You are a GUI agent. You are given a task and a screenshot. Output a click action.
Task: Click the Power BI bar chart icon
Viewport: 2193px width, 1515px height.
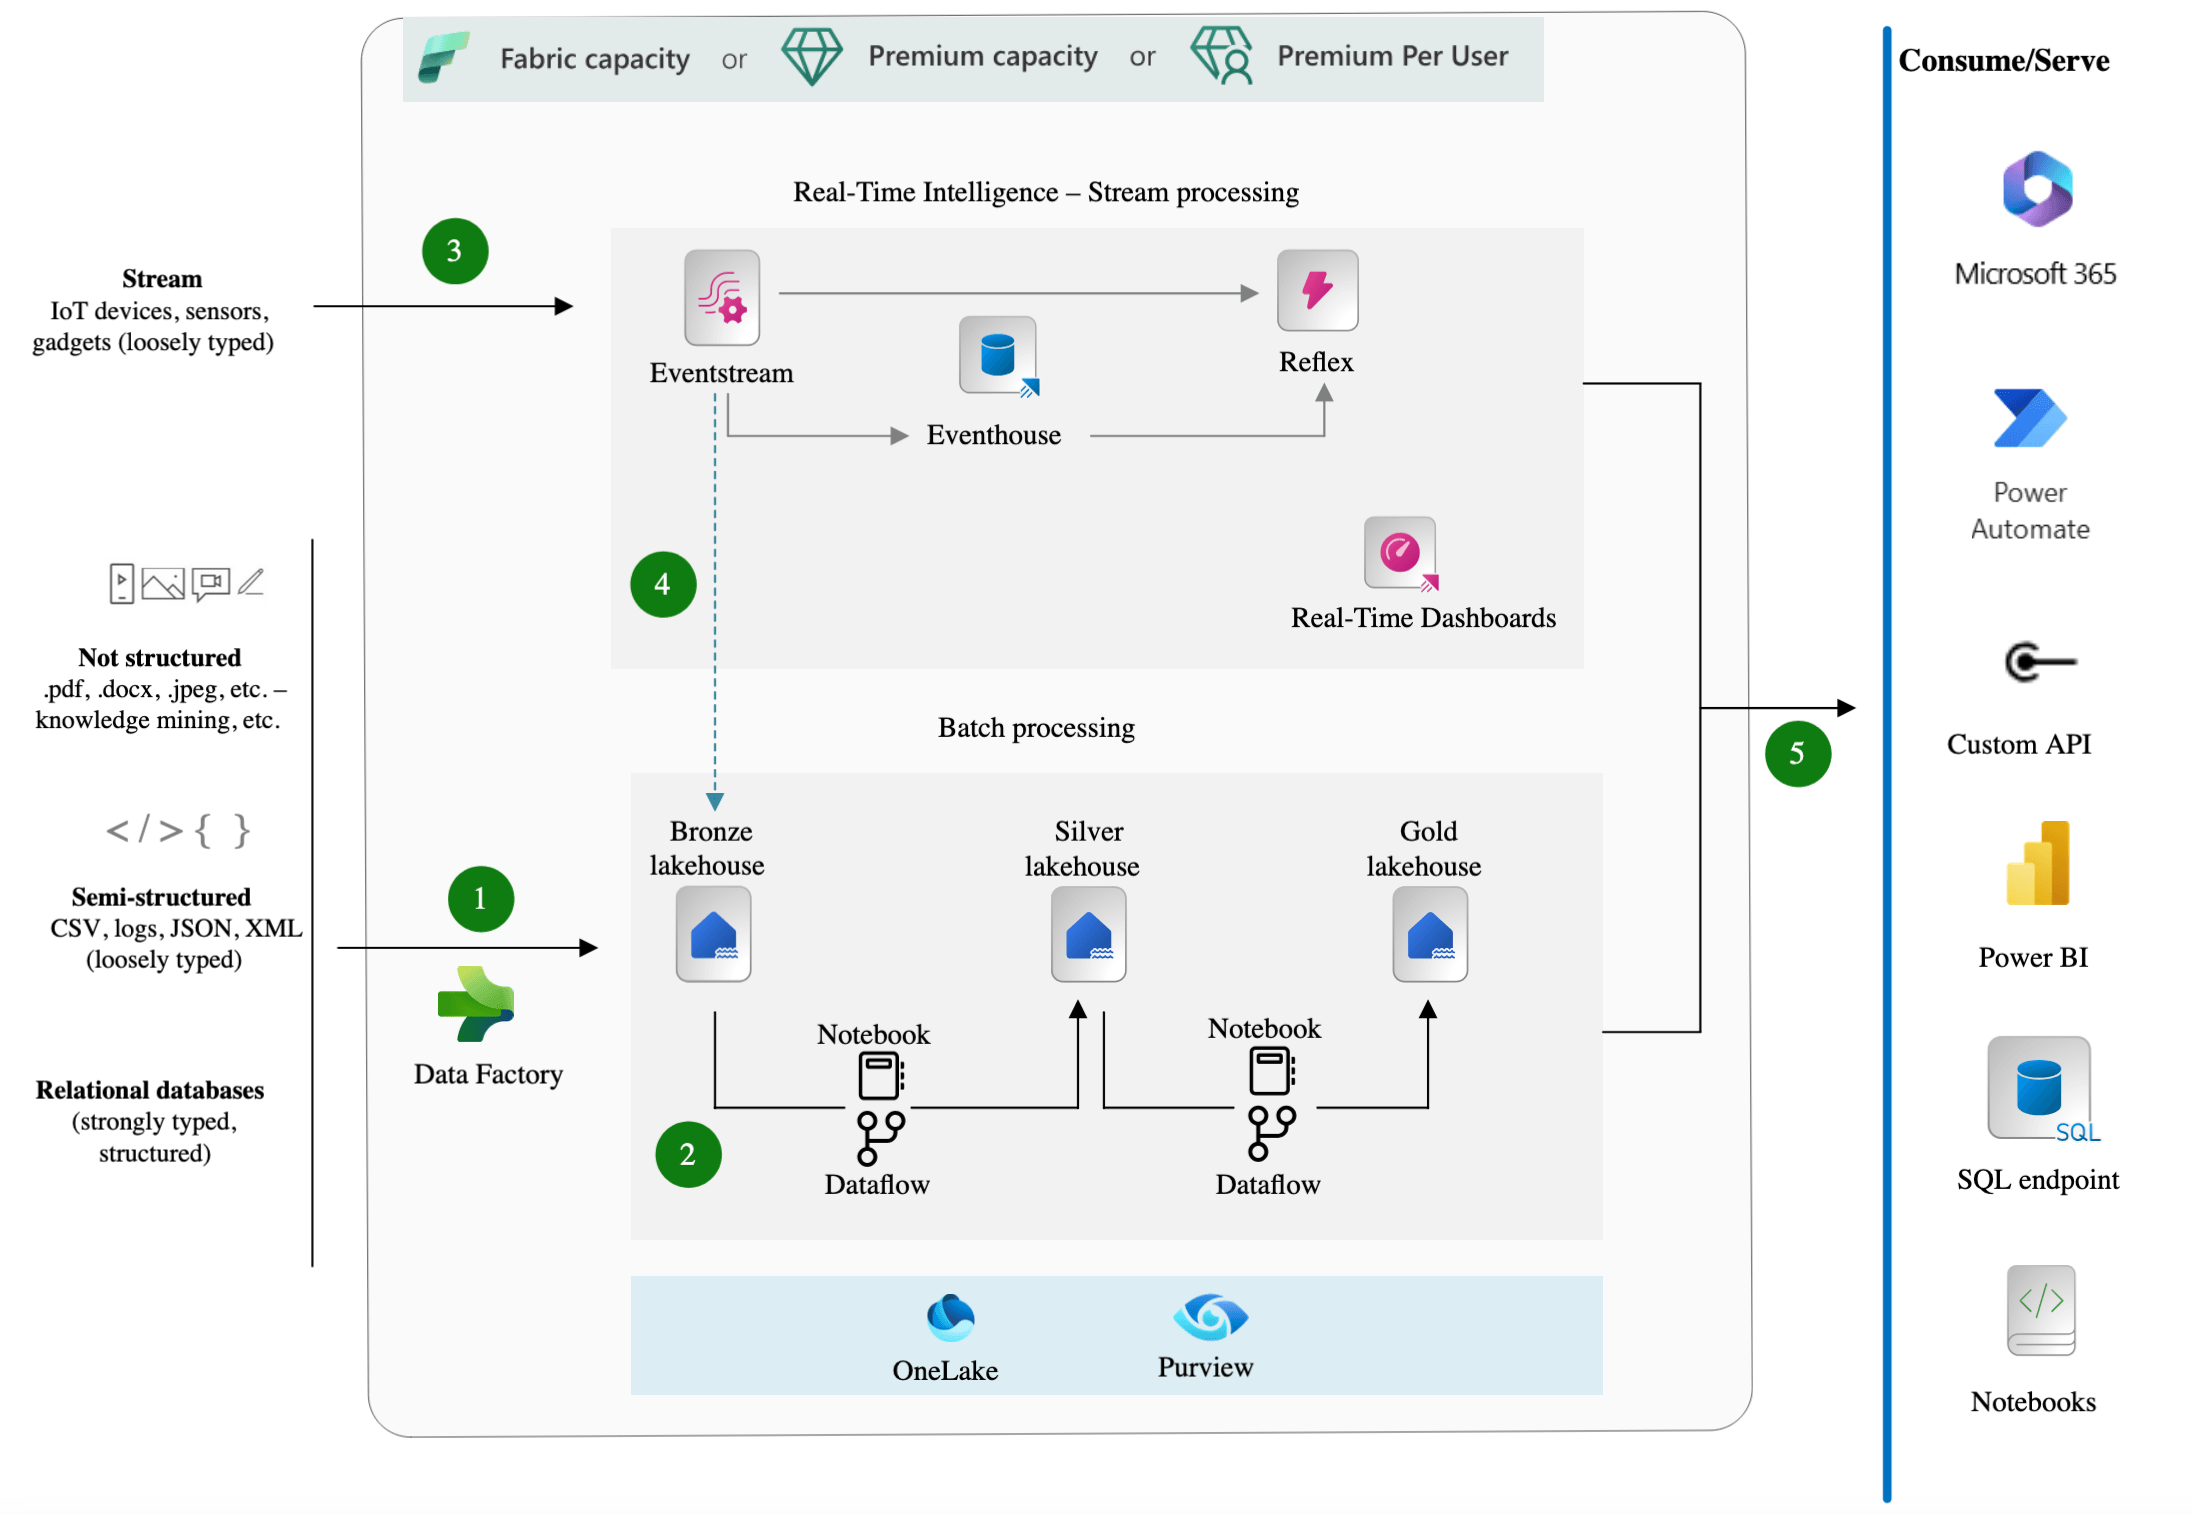(2038, 863)
